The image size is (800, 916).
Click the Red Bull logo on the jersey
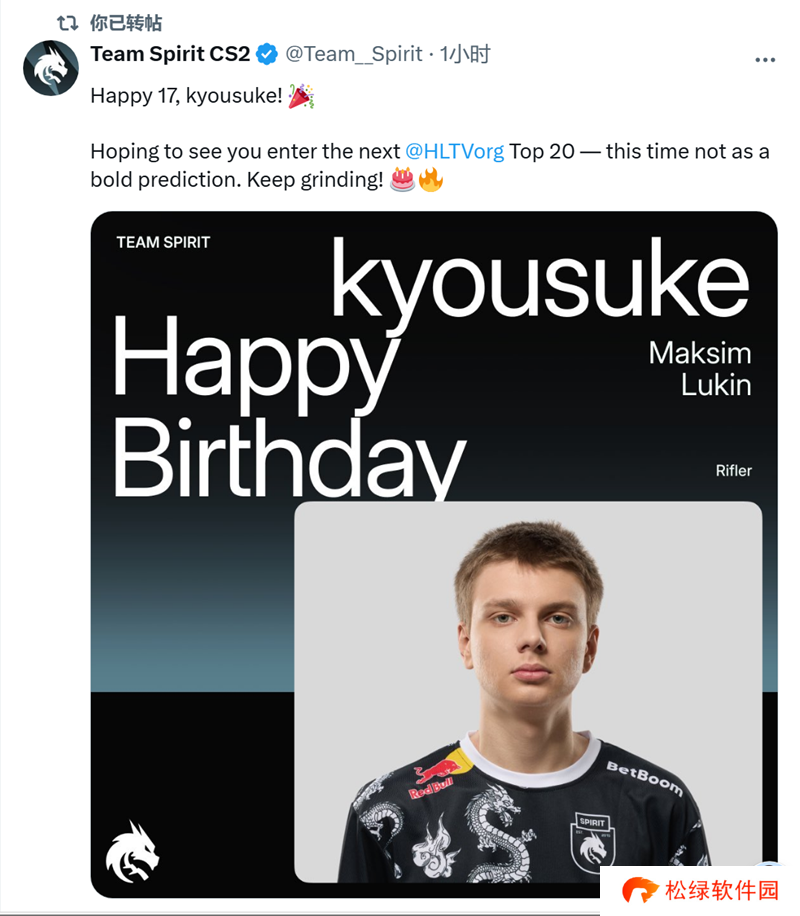tap(434, 777)
